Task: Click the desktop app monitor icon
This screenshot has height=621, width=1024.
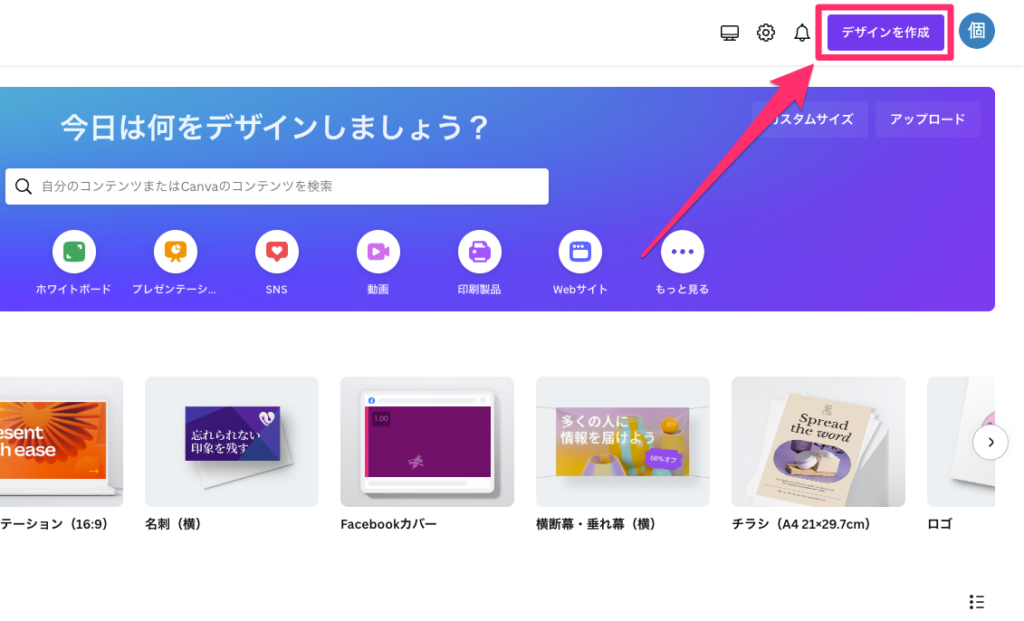Action: click(729, 33)
